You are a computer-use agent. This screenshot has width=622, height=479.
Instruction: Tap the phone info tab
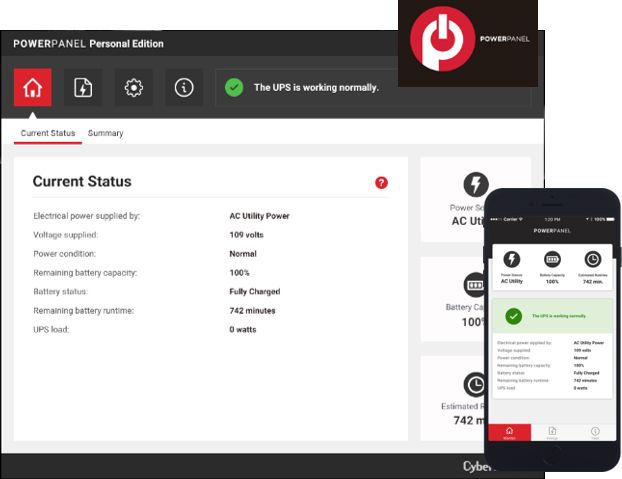tap(595, 433)
